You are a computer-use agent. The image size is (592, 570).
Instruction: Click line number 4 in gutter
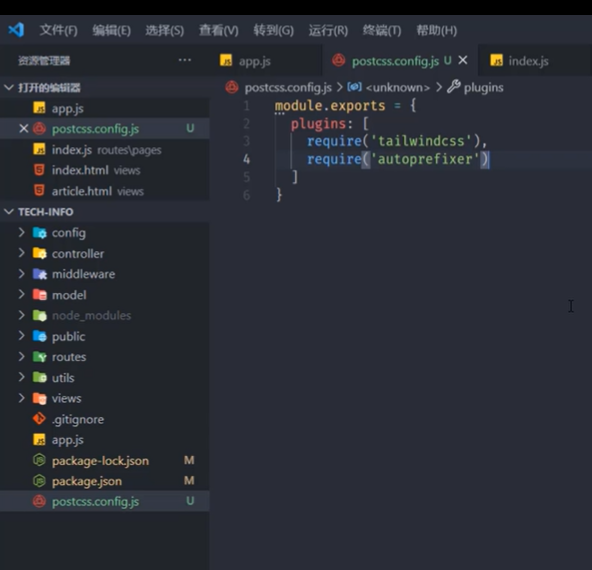click(x=247, y=159)
